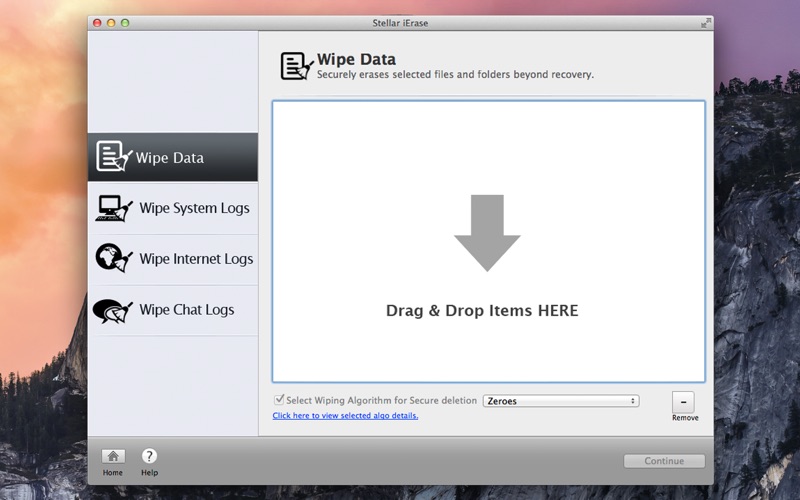
Task: Click the large gray down arrow
Action: [487, 233]
